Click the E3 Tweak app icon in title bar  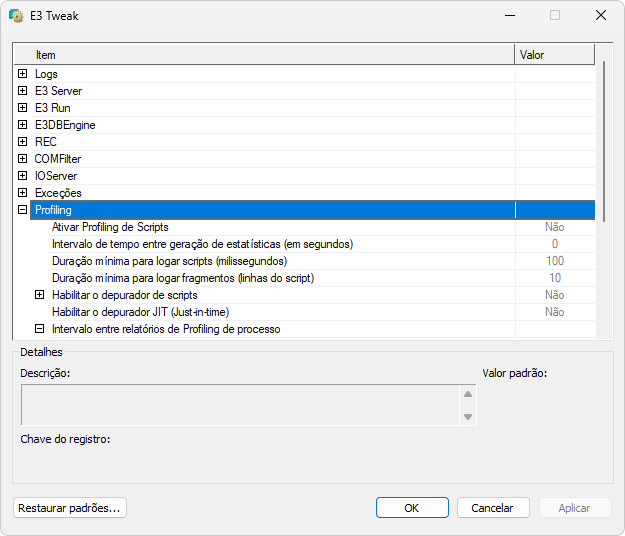pyautogui.click(x=16, y=16)
